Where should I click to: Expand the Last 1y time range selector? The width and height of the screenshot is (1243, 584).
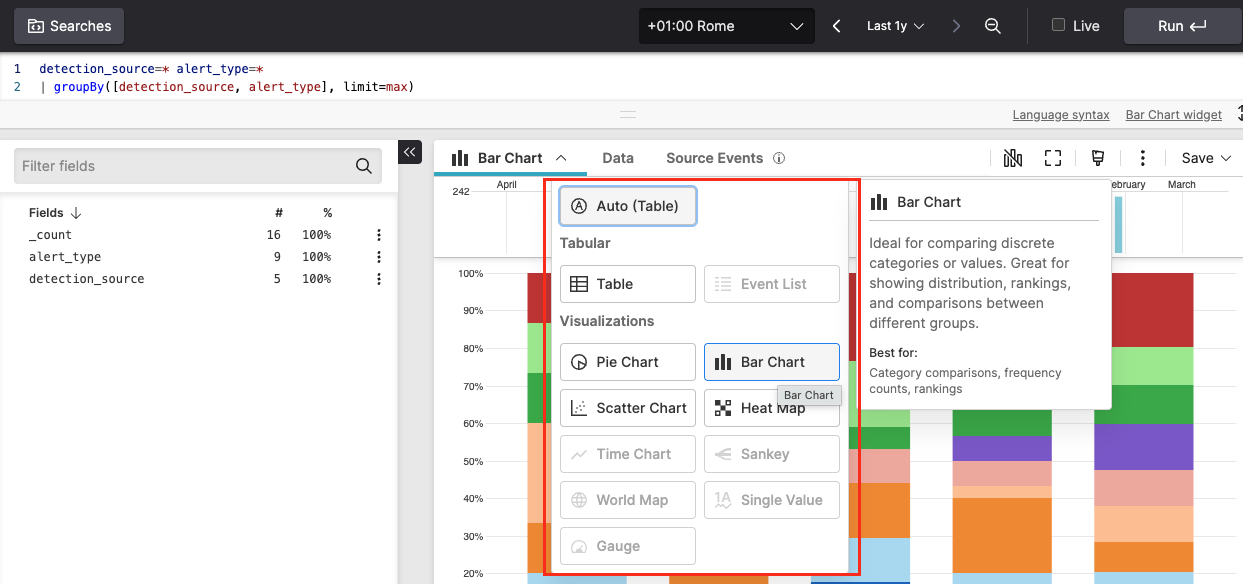[x=895, y=26]
